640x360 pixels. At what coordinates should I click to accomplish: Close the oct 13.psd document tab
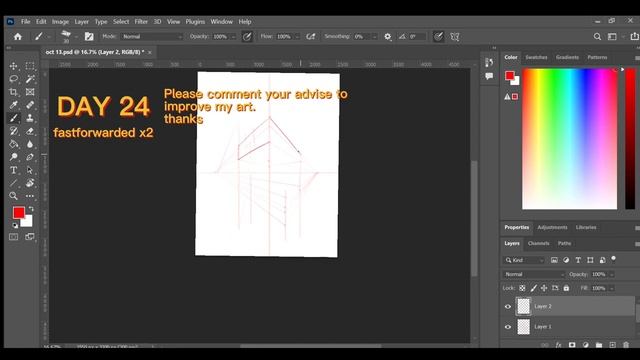pos(150,52)
